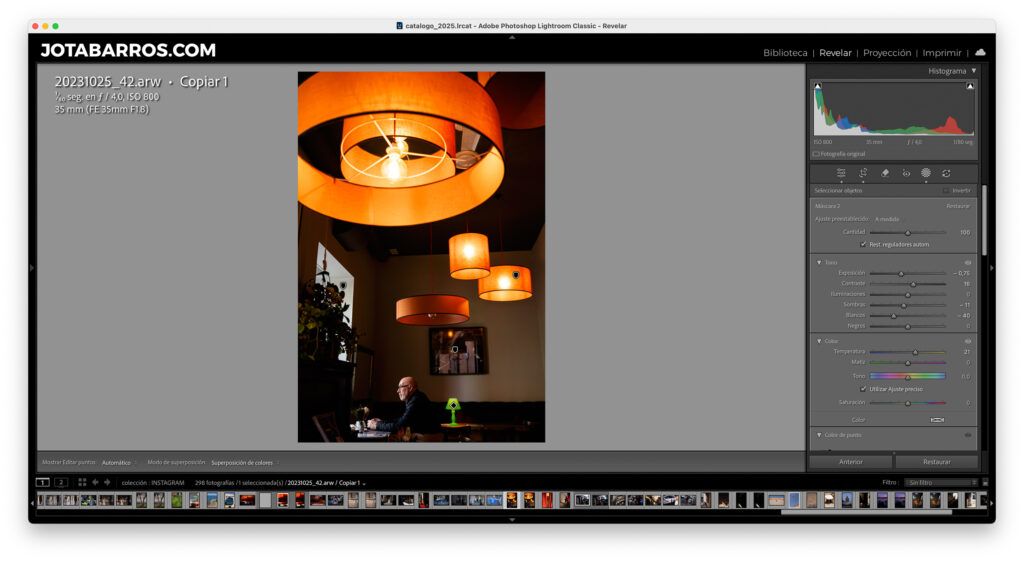
Task: Open the Edit sliders tool icon
Action: 841,173
